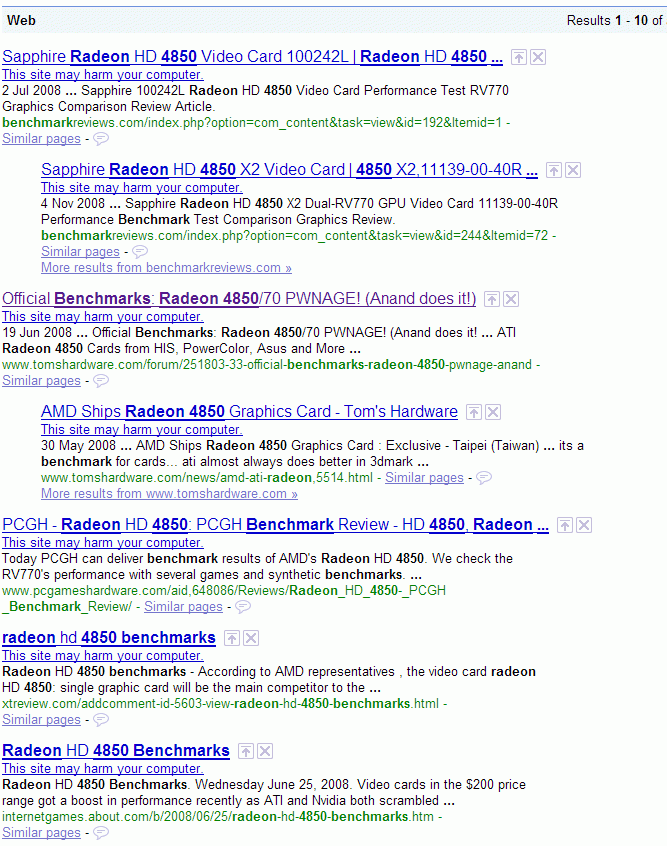This screenshot has height=846, width=667.
Task: Click snippet text dated 4 Nov 2008
Action: [x=300, y=212]
